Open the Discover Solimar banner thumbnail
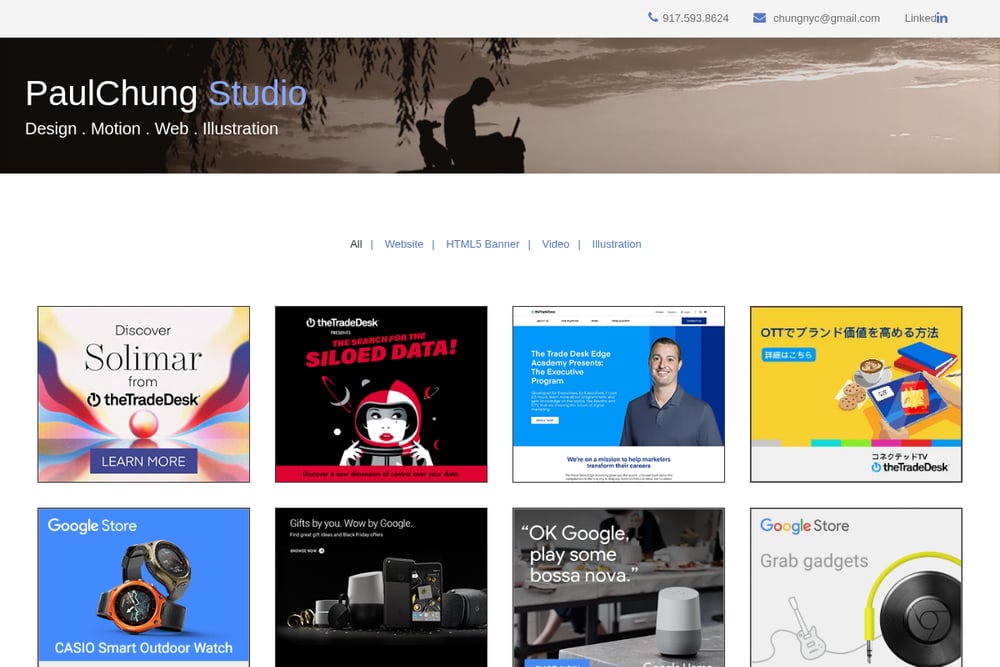The height and width of the screenshot is (667, 1000). tap(143, 394)
